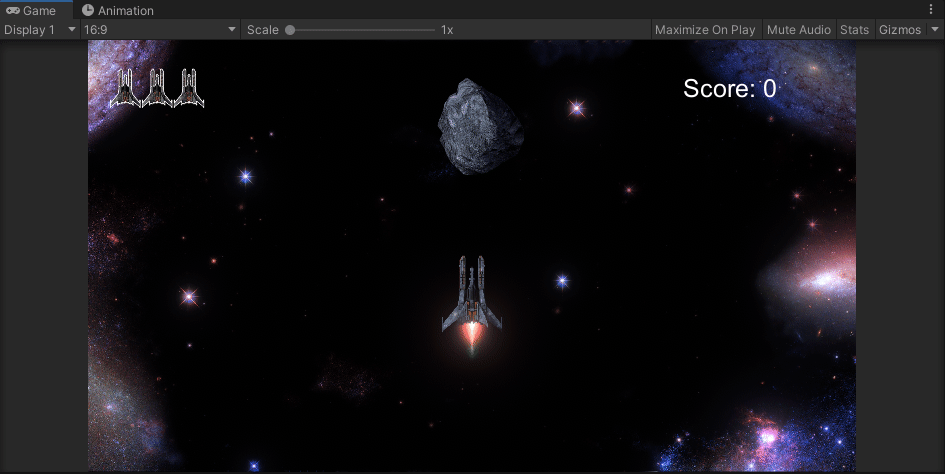Click the Scale slider handle
This screenshot has height=474, width=945.
click(x=290, y=30)
